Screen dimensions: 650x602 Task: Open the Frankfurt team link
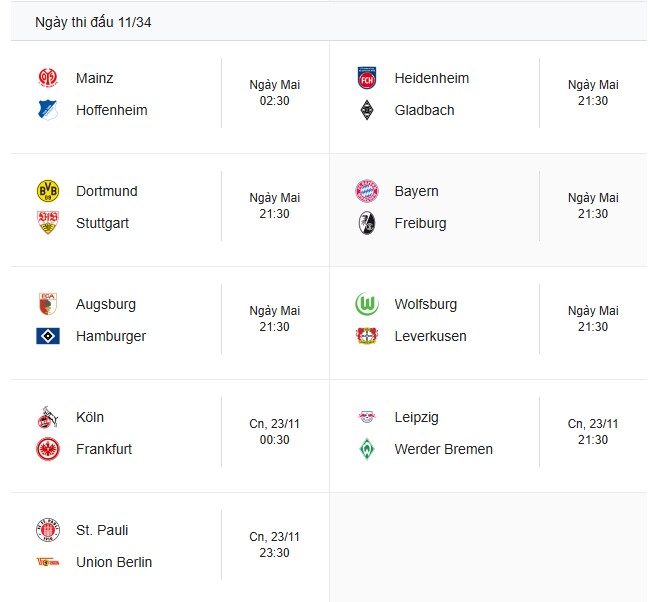tap(104, 449)
